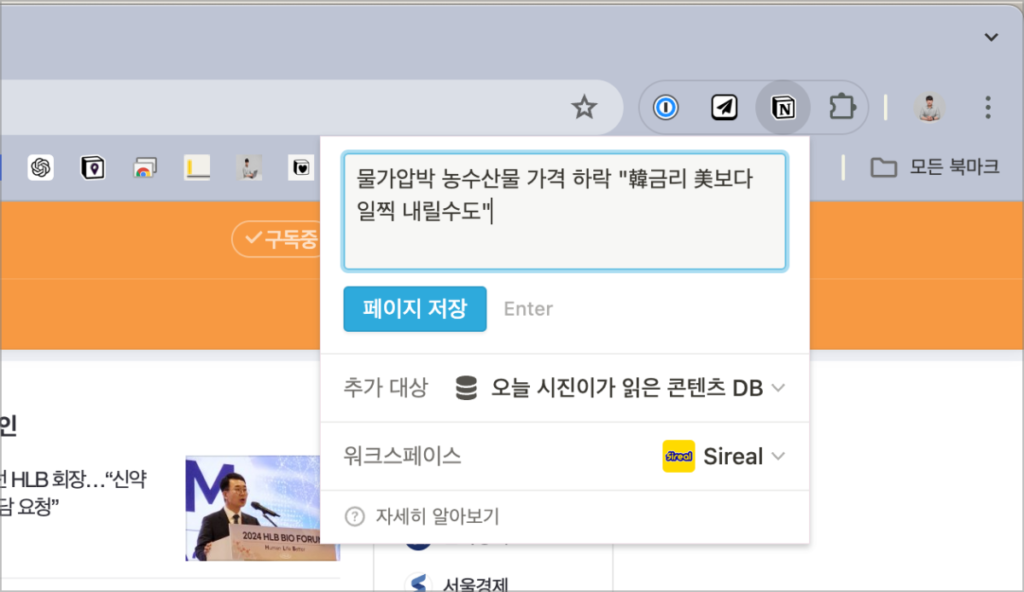The image size is (1024, 592).
Task: Click the 페이지 저장 save button
Action: [415, 309]
